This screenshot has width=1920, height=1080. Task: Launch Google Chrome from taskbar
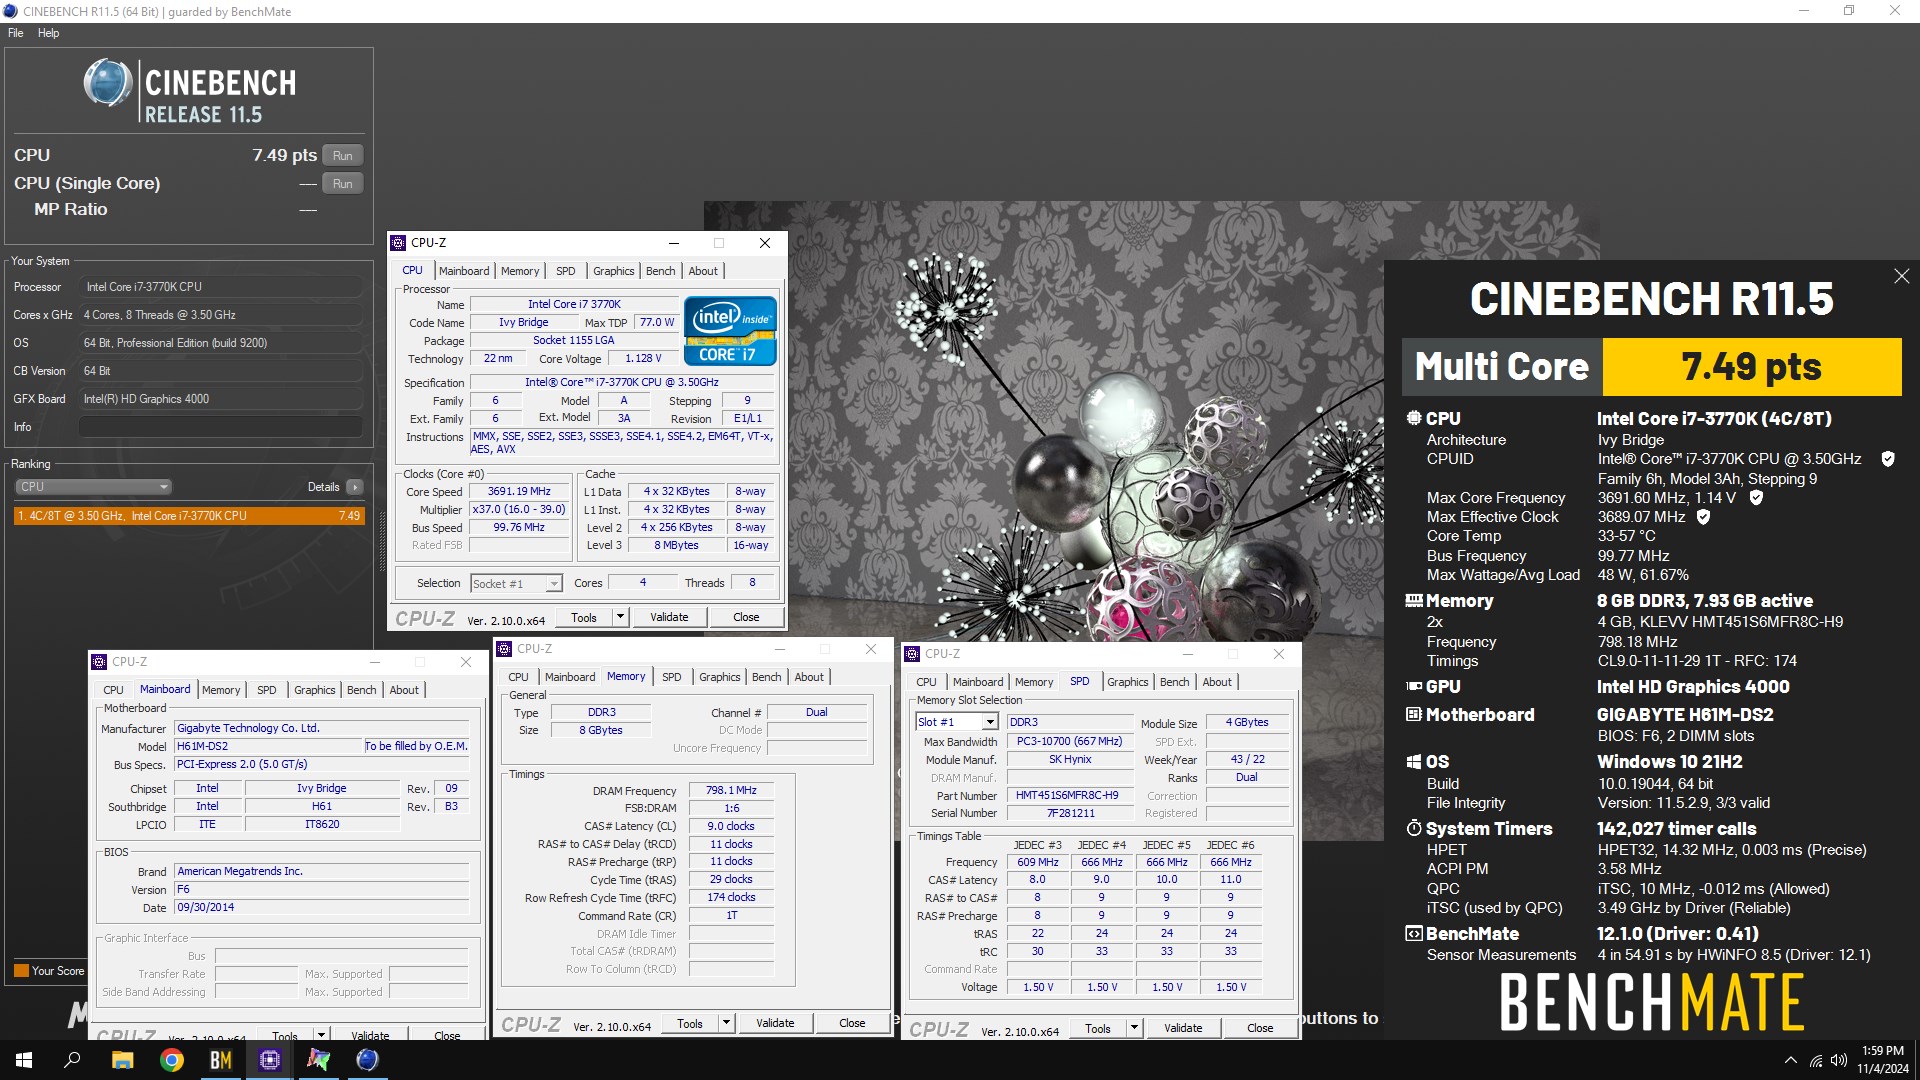coord(172,1060)
